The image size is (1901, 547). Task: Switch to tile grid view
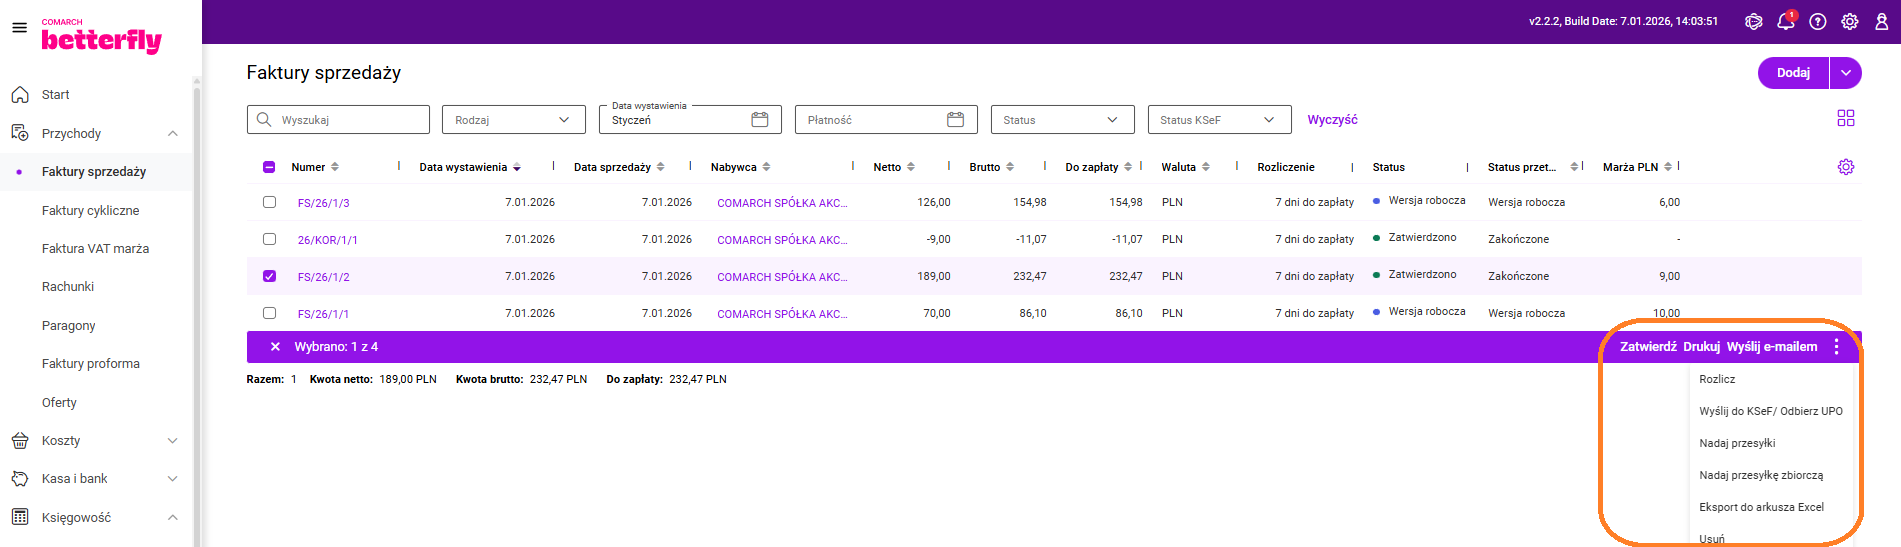click(1846, 118)
